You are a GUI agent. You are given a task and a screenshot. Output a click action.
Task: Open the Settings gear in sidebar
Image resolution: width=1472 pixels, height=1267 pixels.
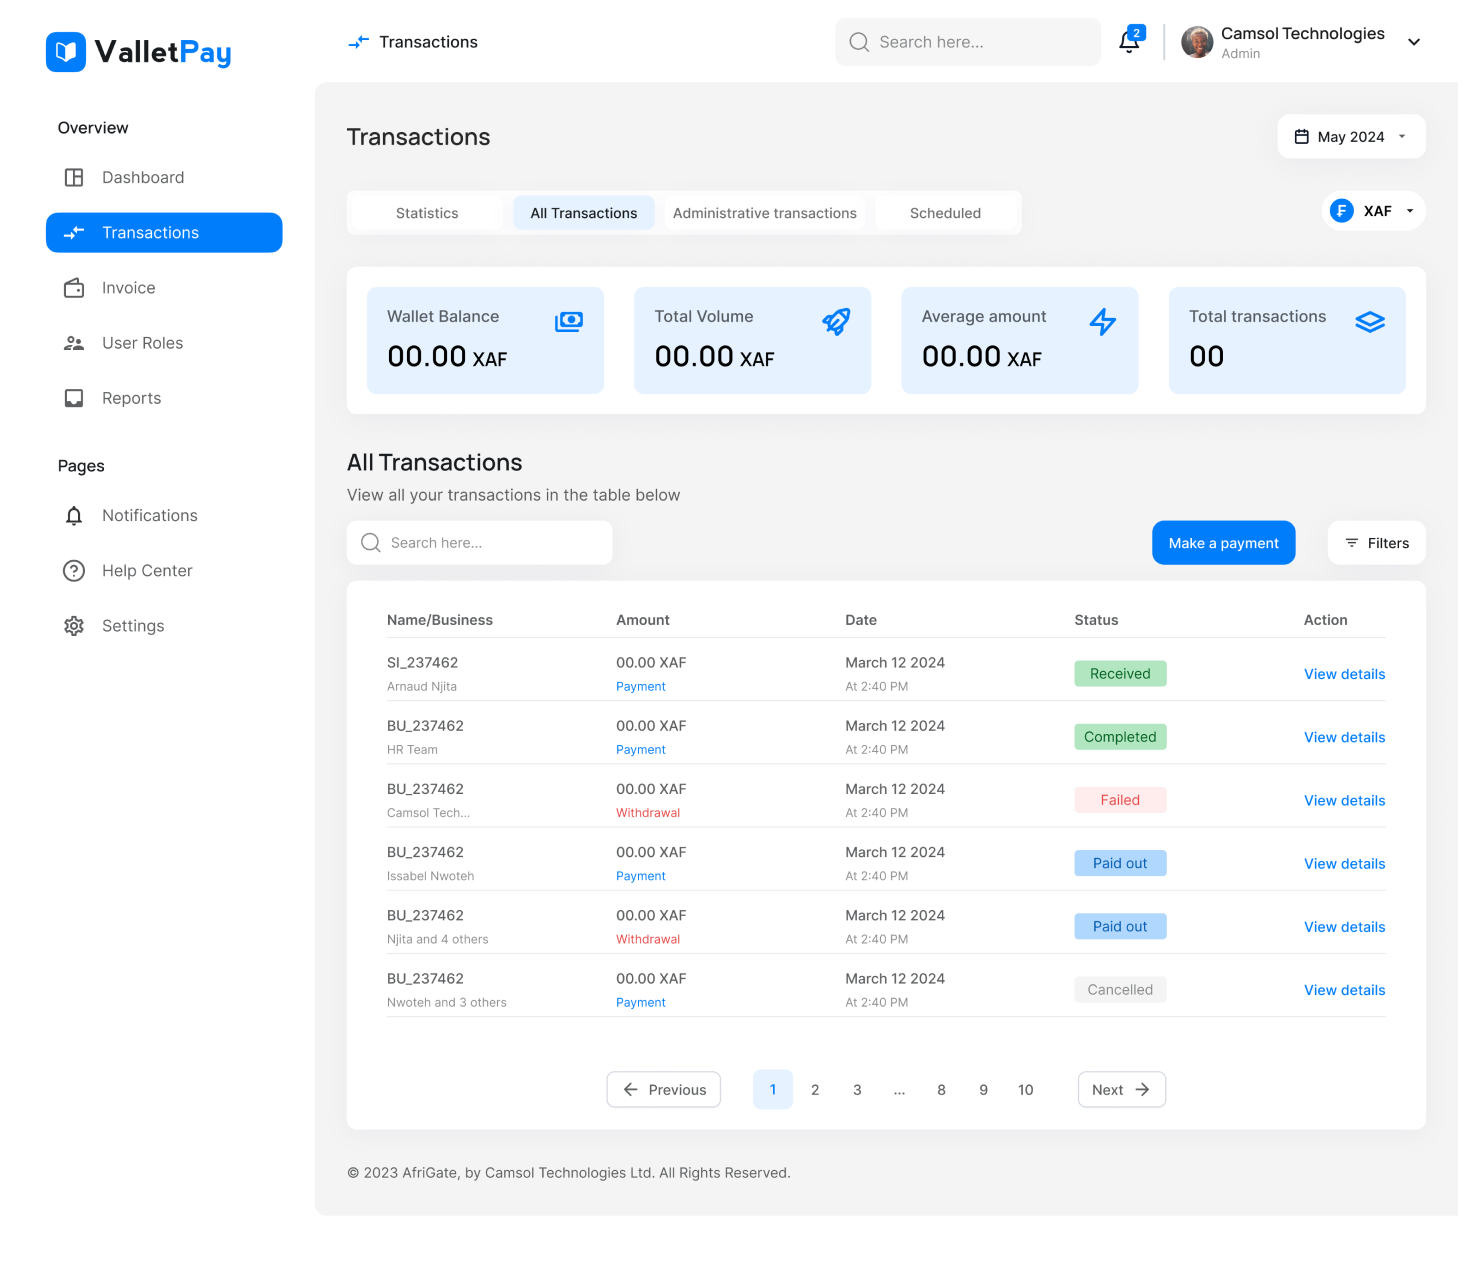pos(74,625)
